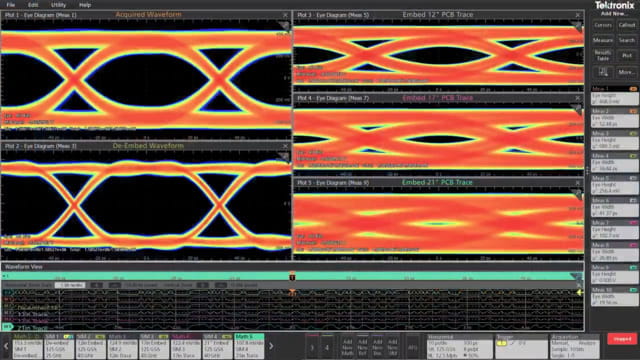Click the corner handle icon of Plot 1
This screenshot has width=640, height=360.
[284, 27]
